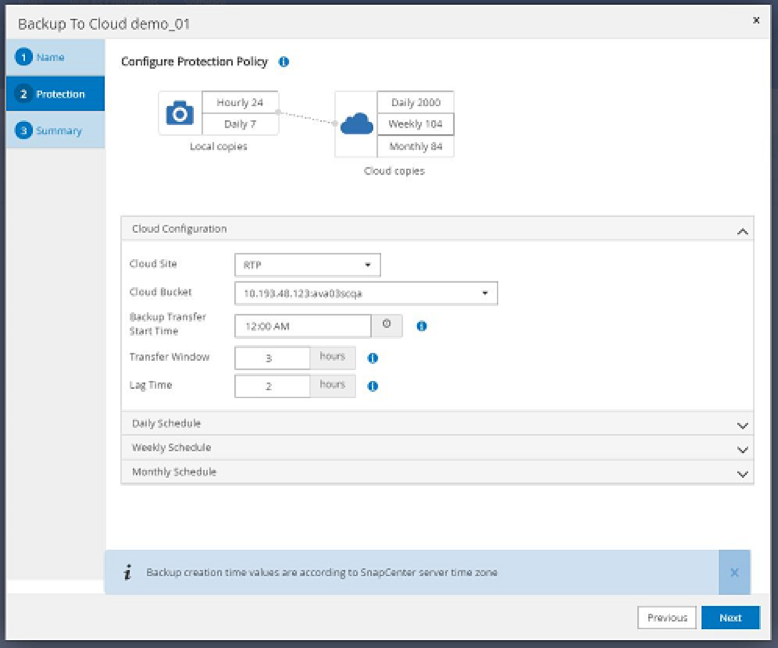Click the cloud copies icon
This screenshot has height=648, width=778.
[356, 124]
